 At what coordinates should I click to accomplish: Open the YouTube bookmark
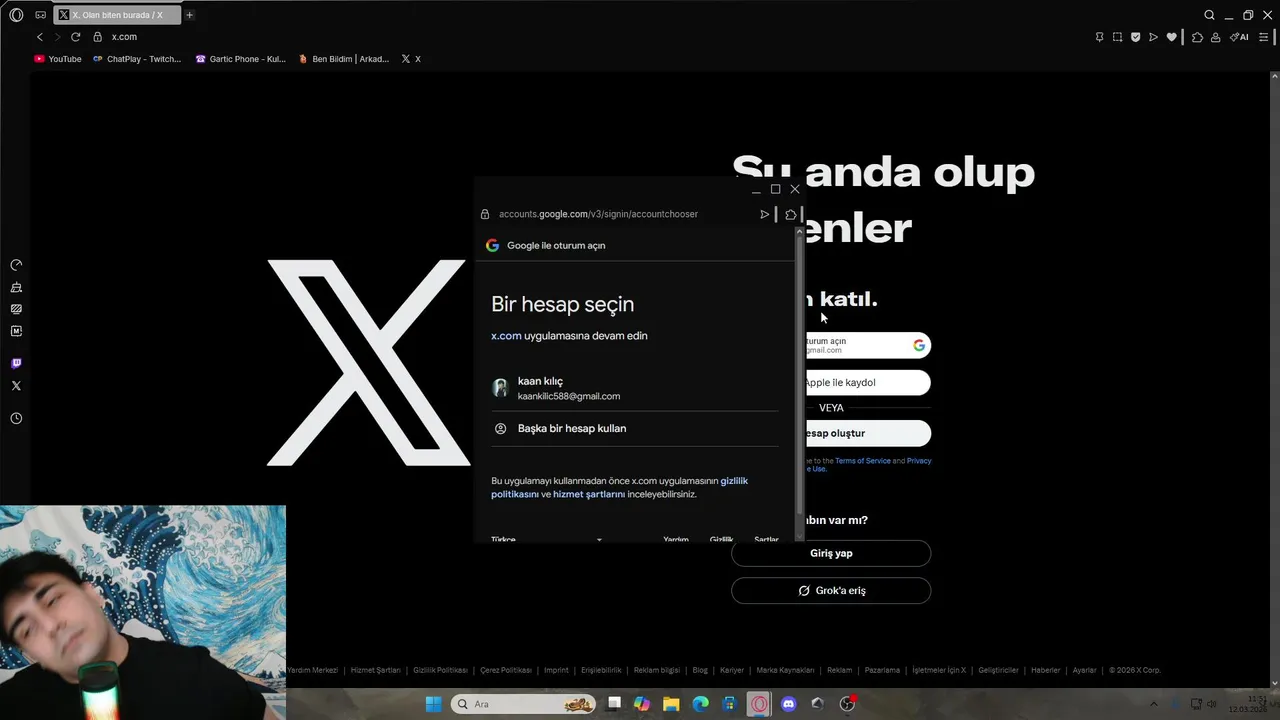click(x=58, y=59)
